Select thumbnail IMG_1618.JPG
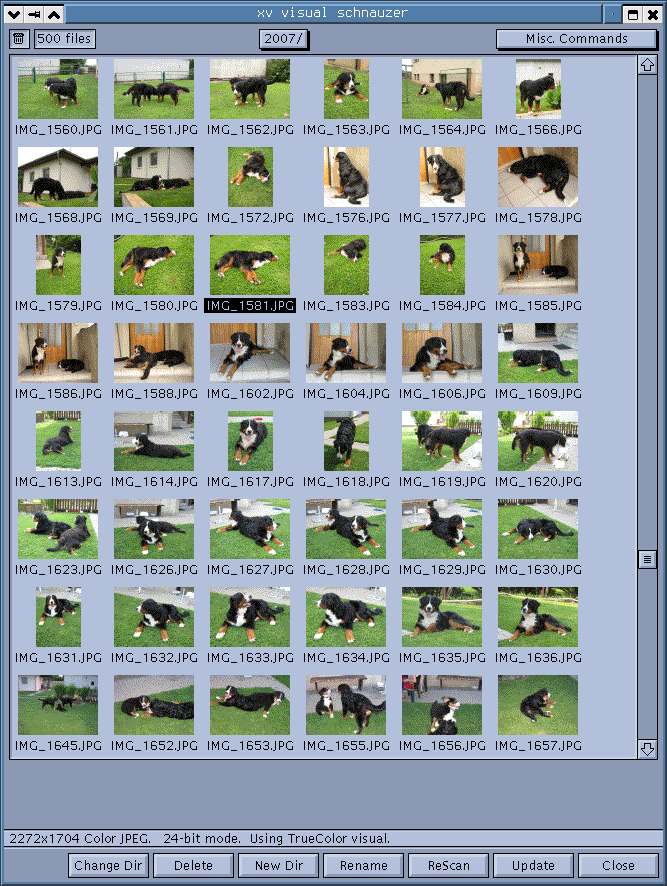Image resolution: width=667 pixels, height=886 pixels. [347, 441]
